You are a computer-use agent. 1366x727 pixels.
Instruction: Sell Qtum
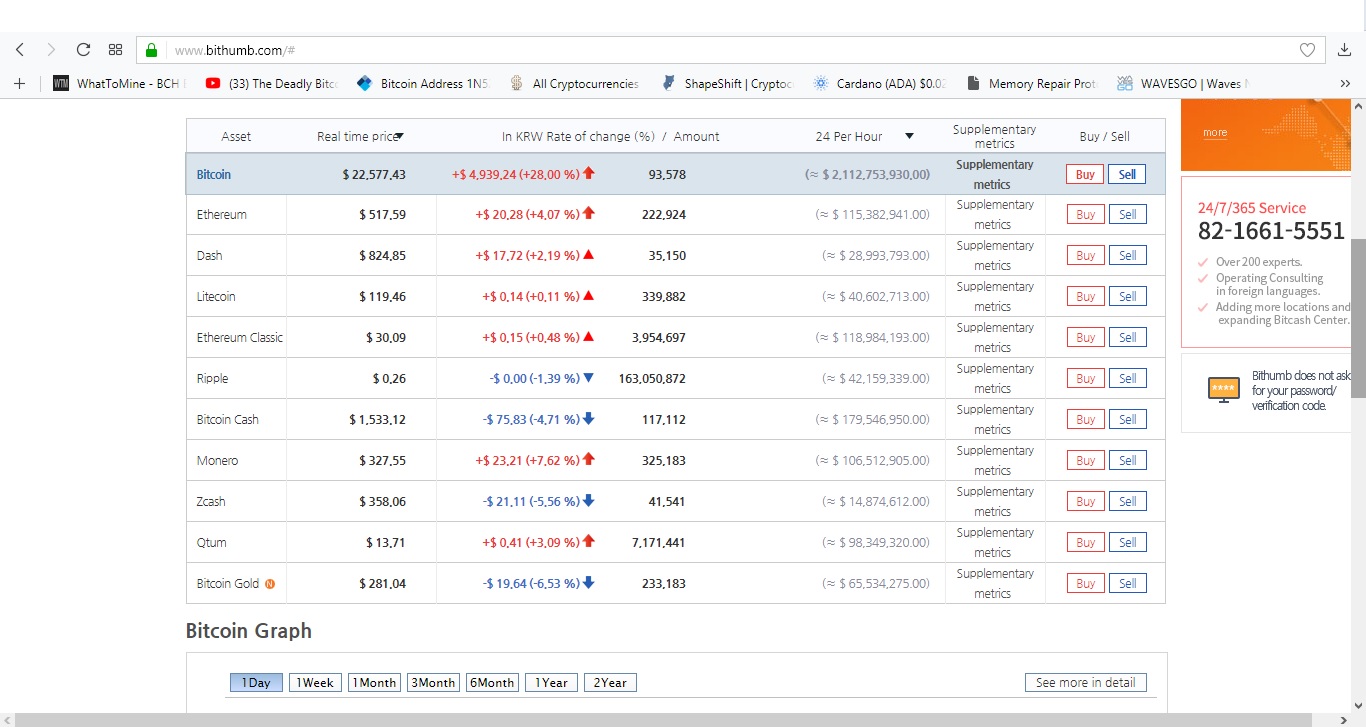[1127, 542]
